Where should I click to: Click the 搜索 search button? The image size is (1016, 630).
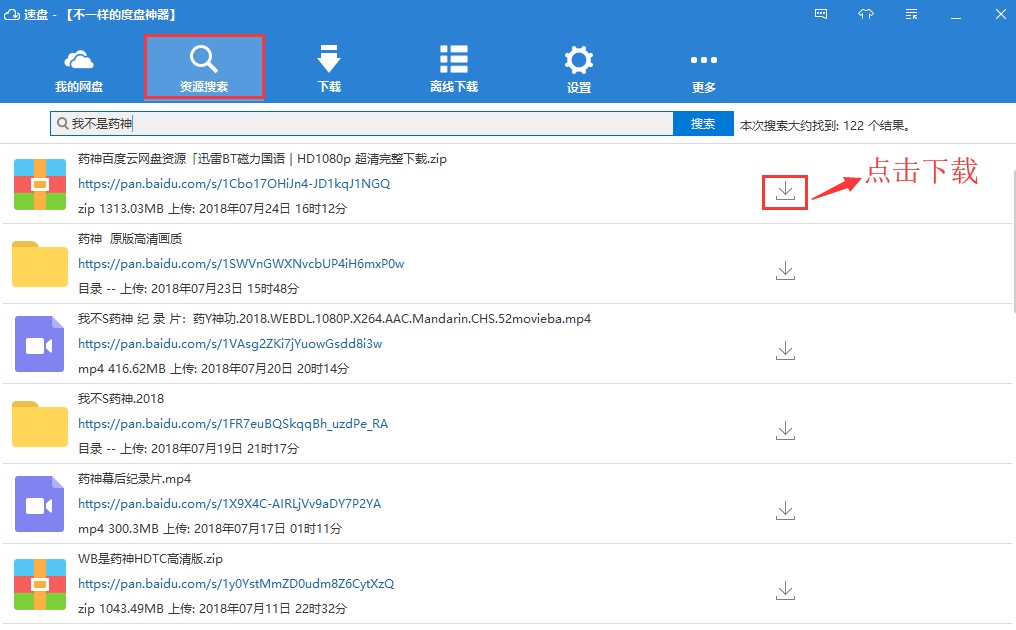[x=703, y=123]
